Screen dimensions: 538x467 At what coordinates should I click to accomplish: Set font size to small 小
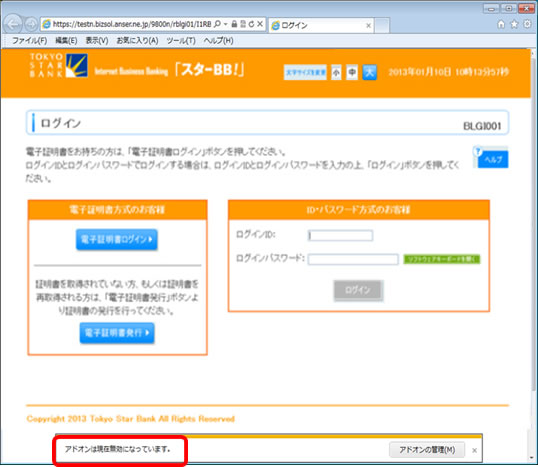[336, 72]
